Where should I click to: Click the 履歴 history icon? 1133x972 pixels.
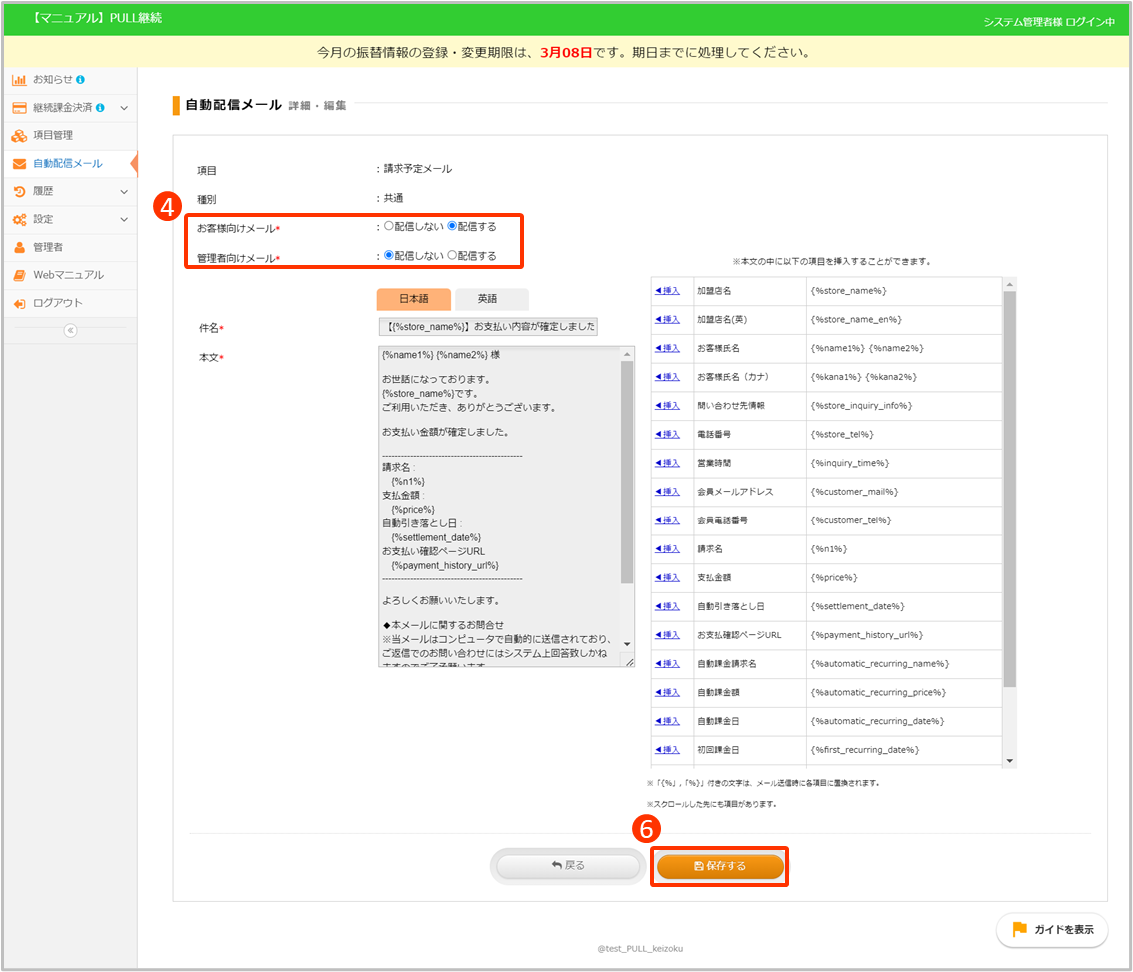19,191
